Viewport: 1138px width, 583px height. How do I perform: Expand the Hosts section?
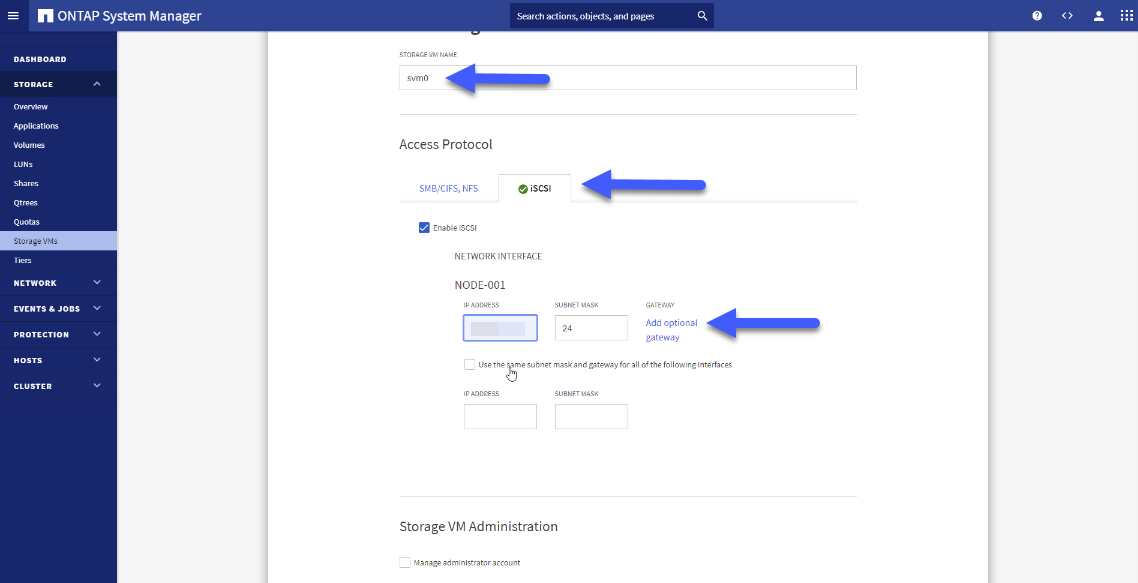click(97, 360)
